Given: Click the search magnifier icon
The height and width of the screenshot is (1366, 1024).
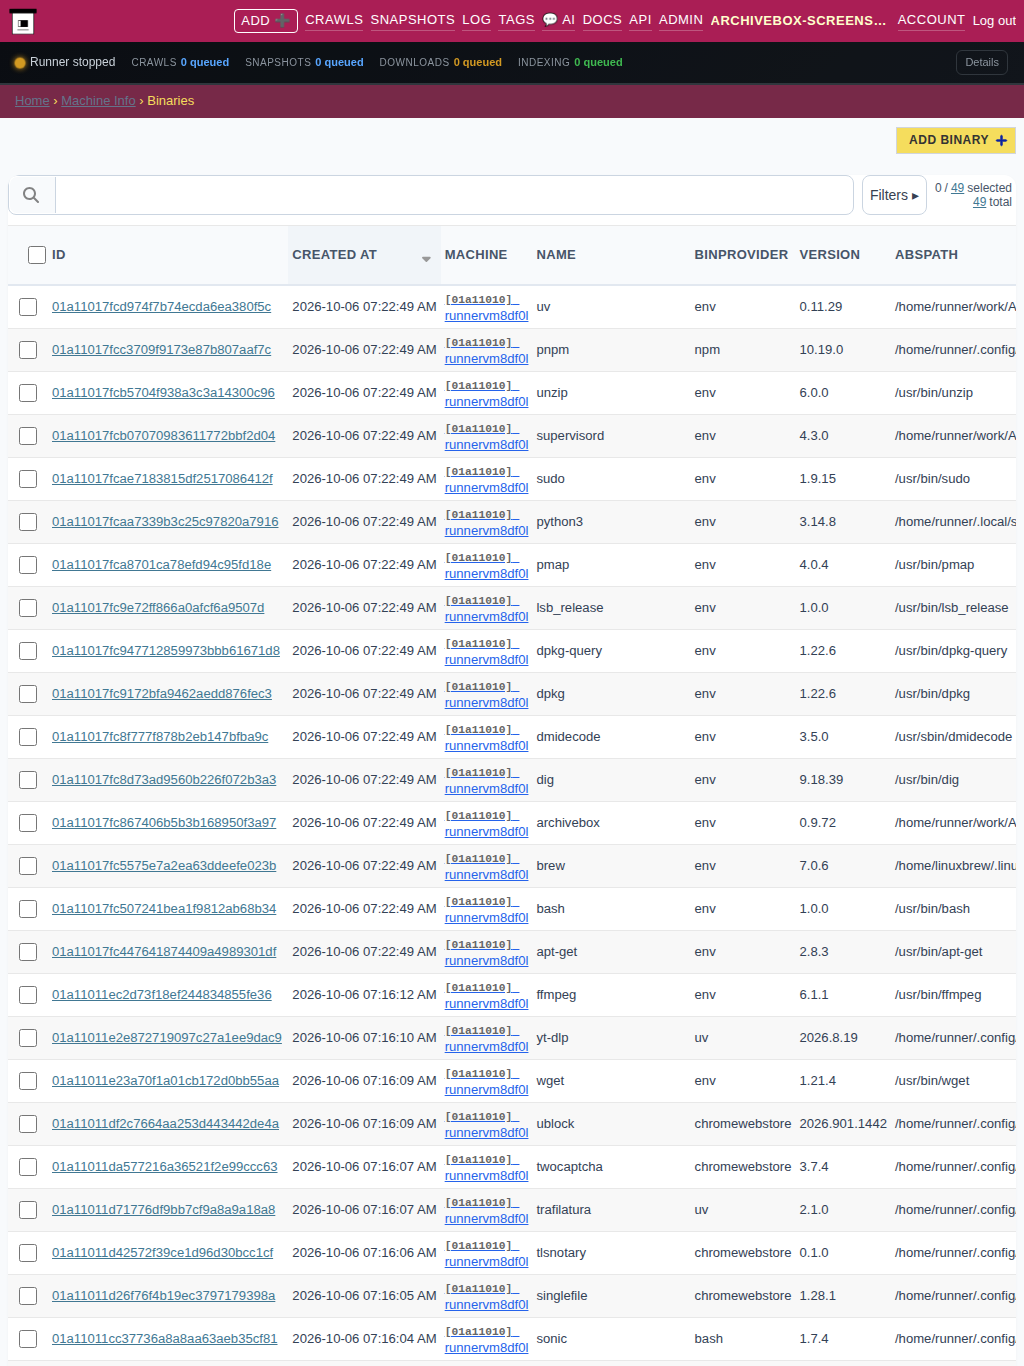Looking at the screenshot, I should 31,195.
